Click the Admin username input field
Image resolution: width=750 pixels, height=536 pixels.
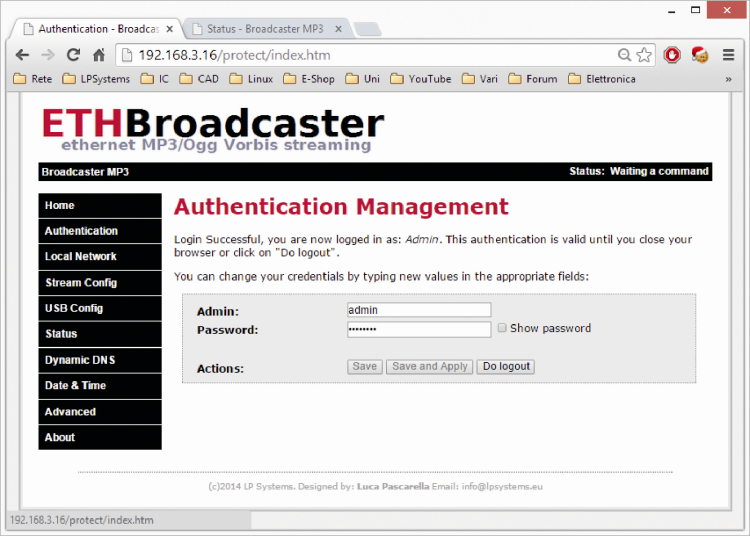418,311
